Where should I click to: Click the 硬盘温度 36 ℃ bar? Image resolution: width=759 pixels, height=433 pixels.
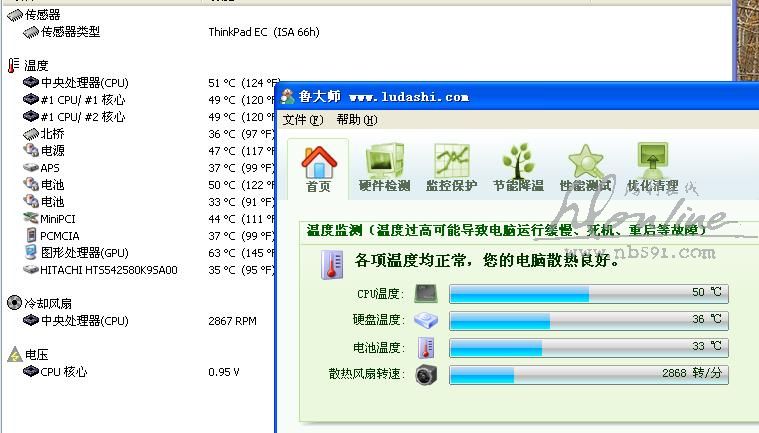[589, 320]
